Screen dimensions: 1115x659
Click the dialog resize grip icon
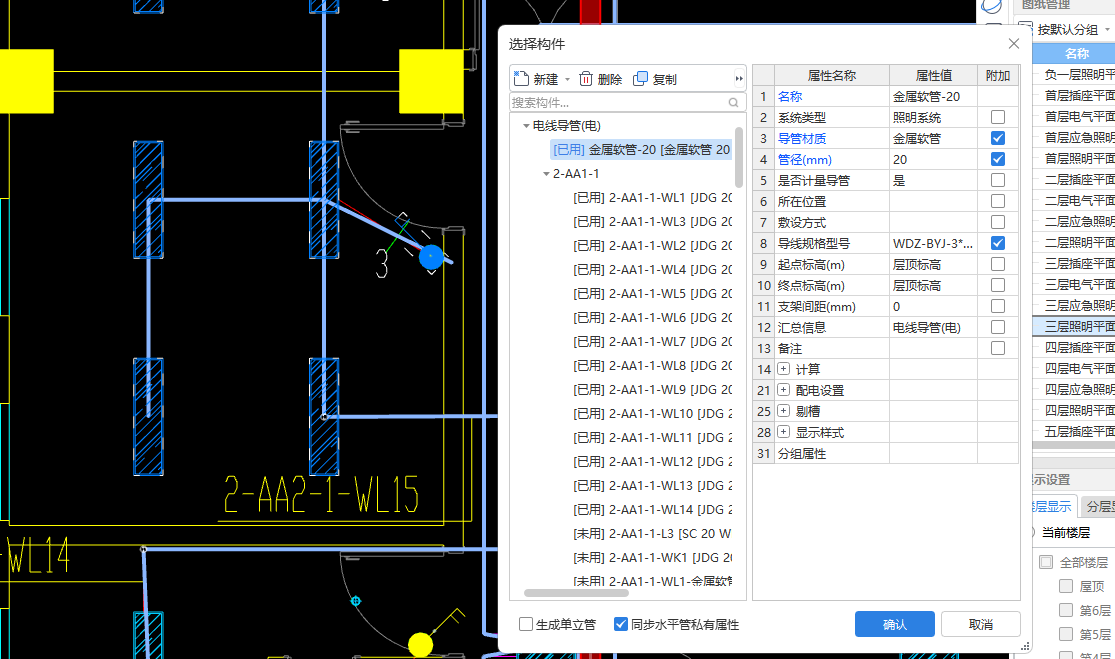tap(1025, 647)
